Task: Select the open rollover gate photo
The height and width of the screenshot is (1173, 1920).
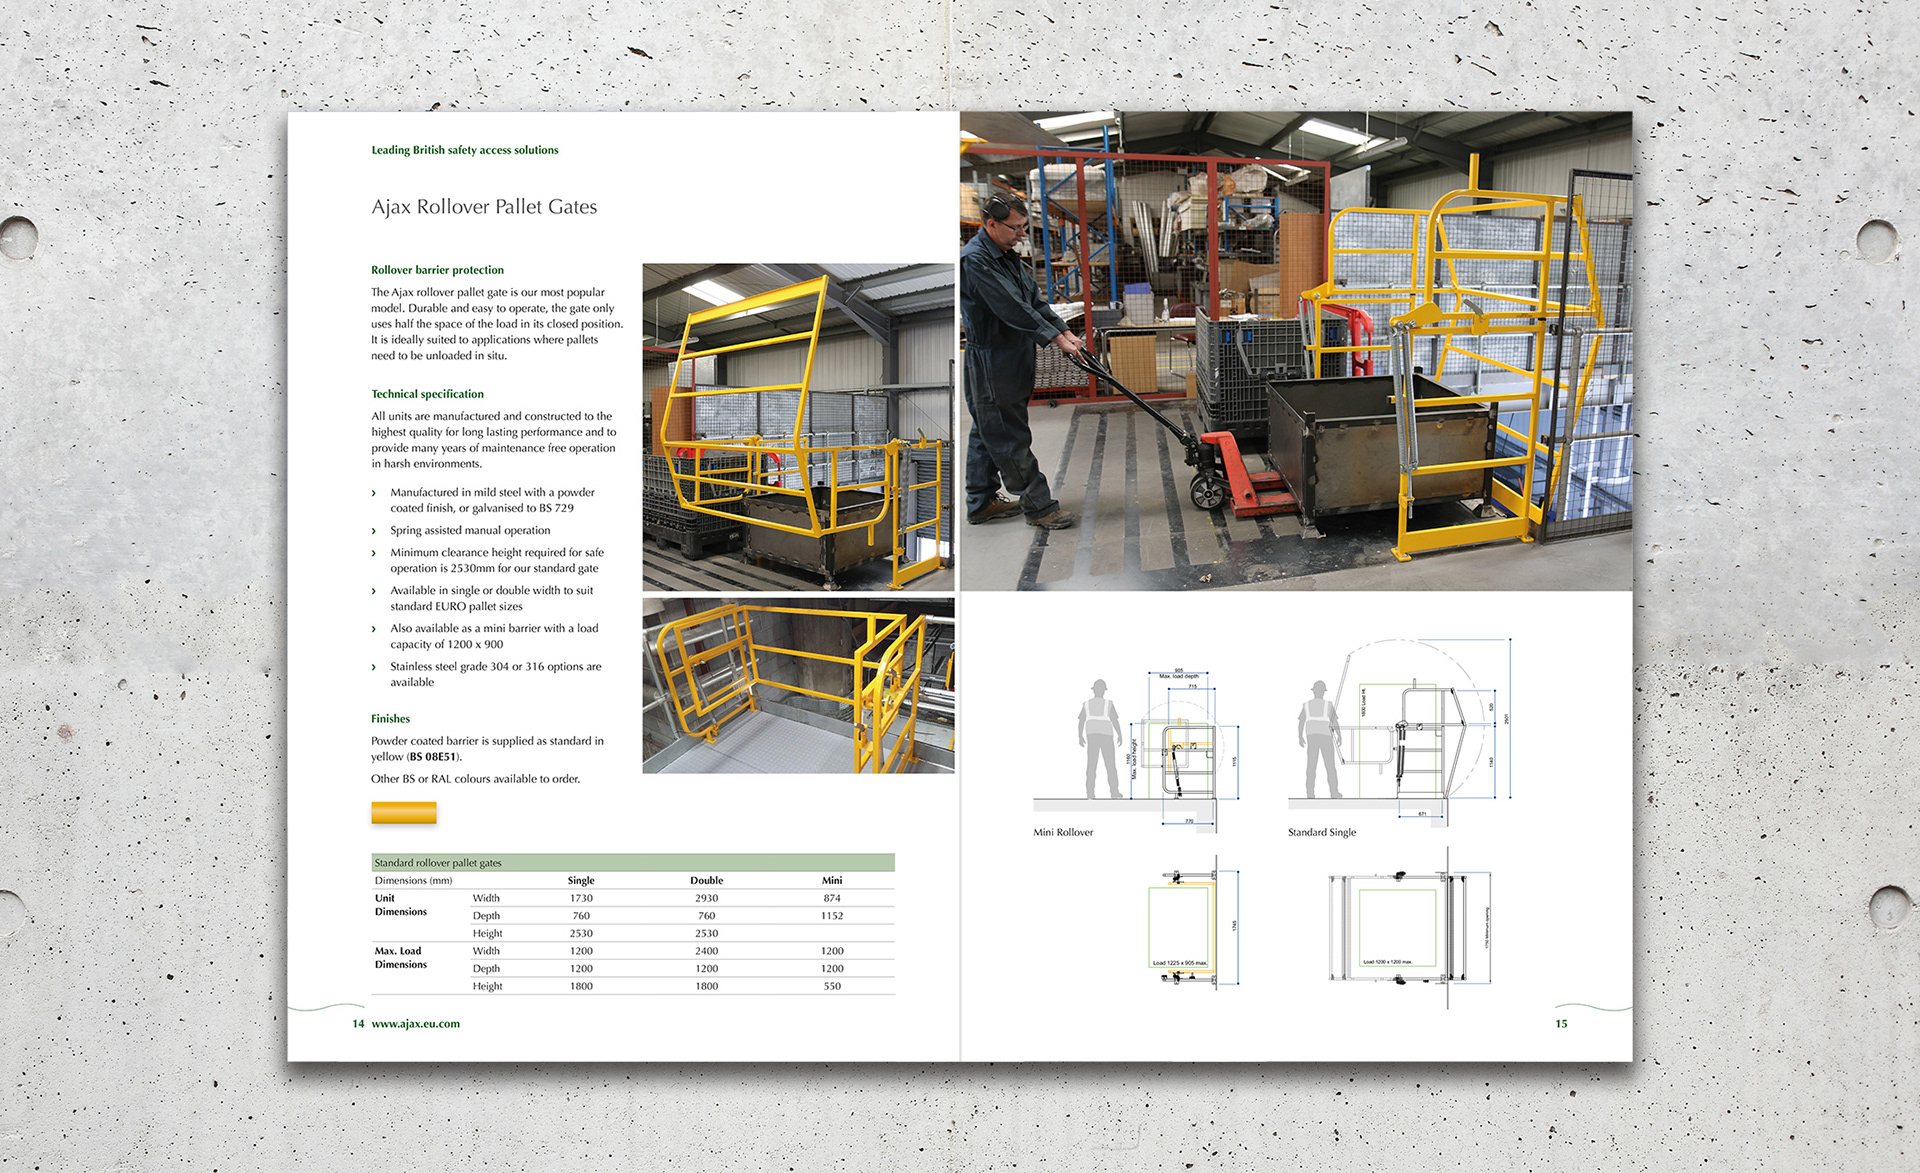Action: (x=798, y=427)
